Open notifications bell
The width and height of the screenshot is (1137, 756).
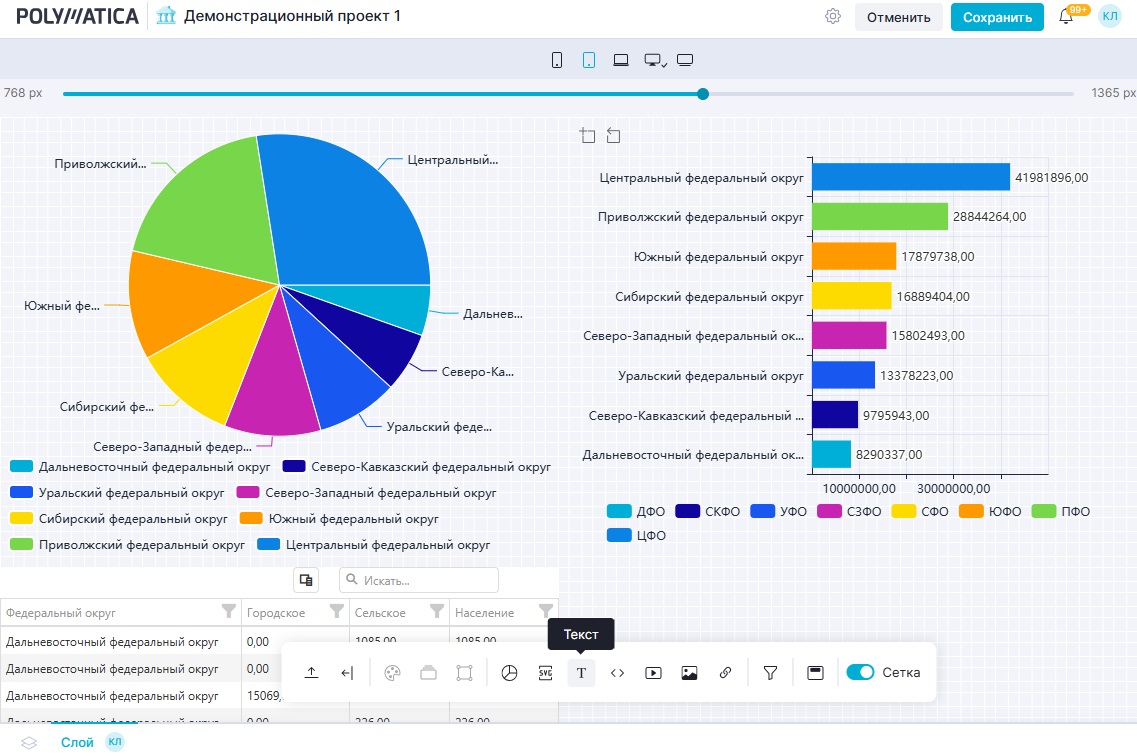pos(1066,17)
